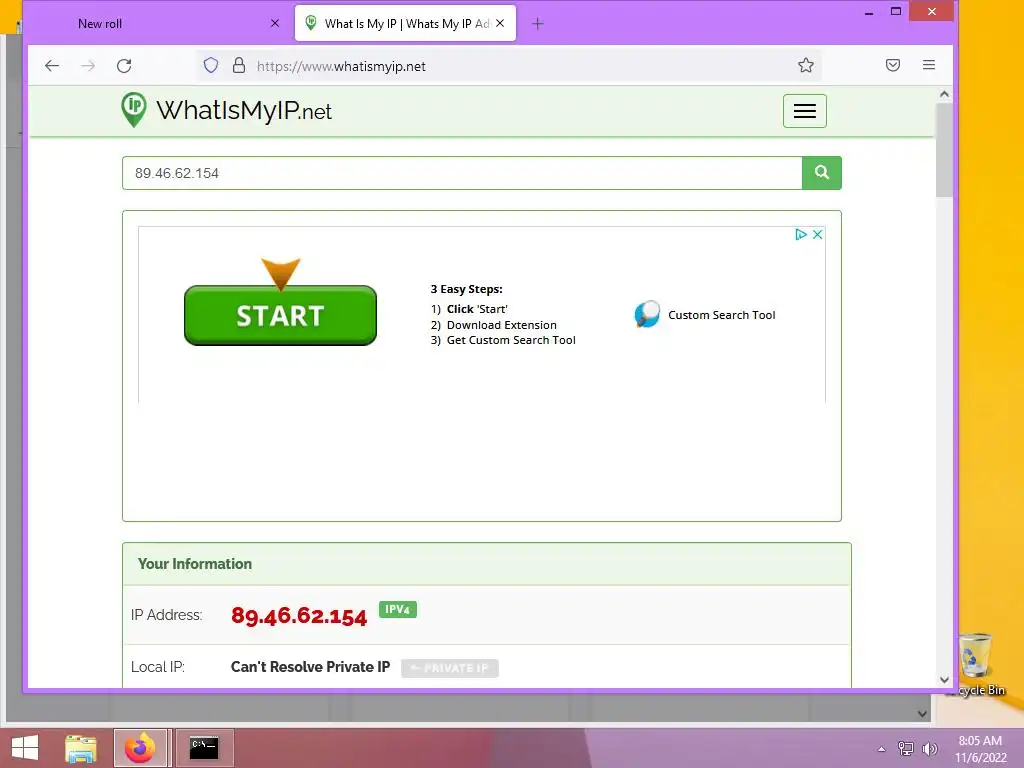Save page to Pocket
The height and width of the screenshot is (768, 1024).
(893, 65)
